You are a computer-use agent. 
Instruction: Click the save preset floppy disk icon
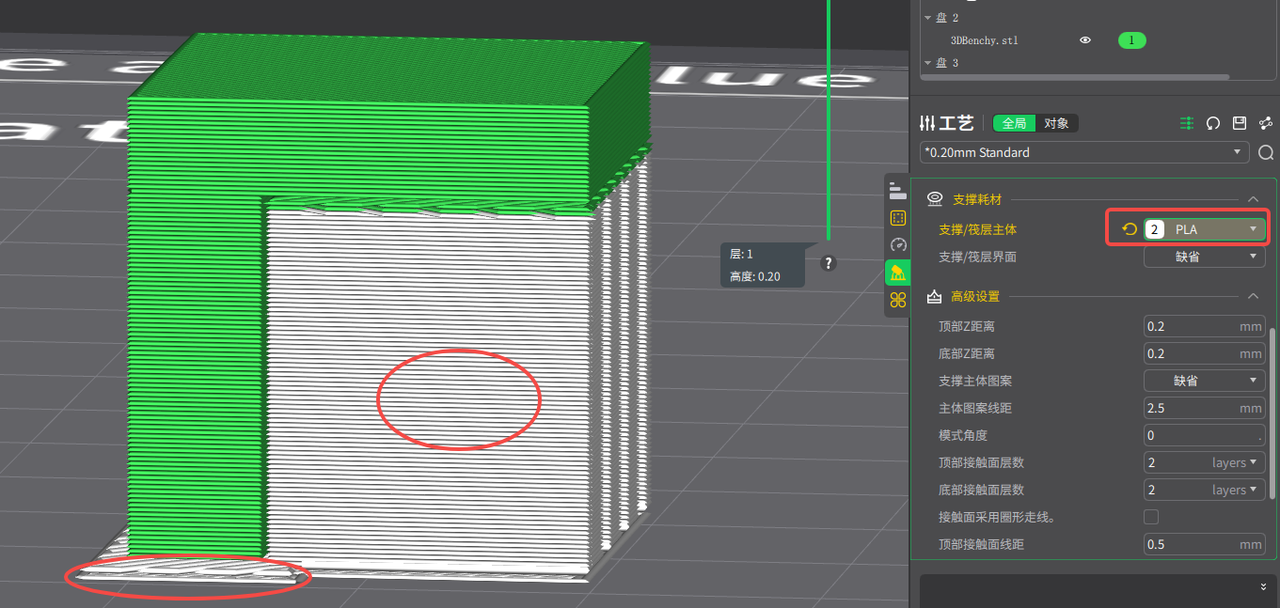pos(1239,123)
